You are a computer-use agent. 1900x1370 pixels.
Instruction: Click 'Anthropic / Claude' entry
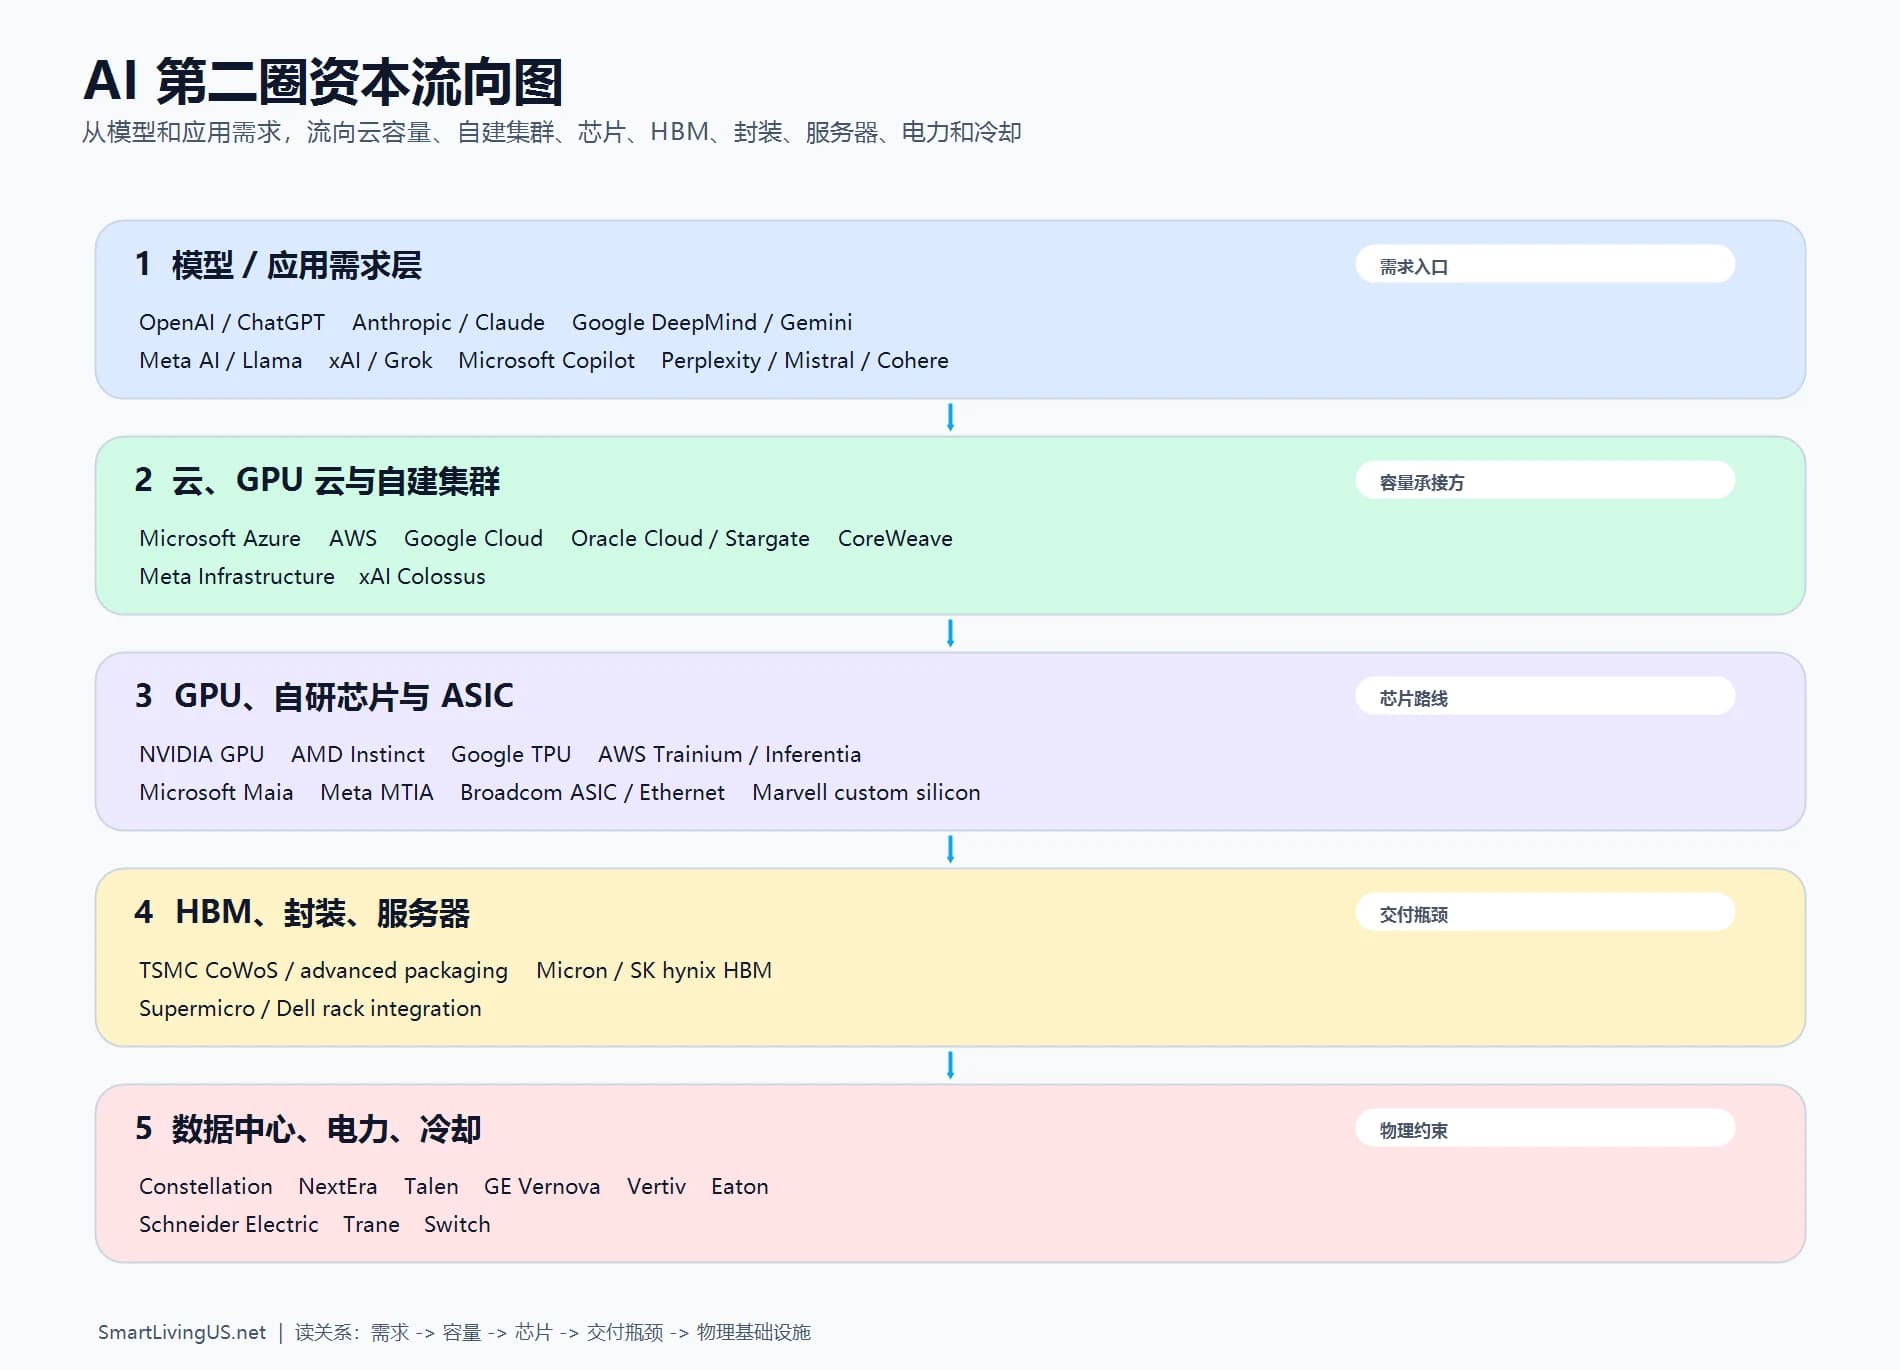coord(448,322)
